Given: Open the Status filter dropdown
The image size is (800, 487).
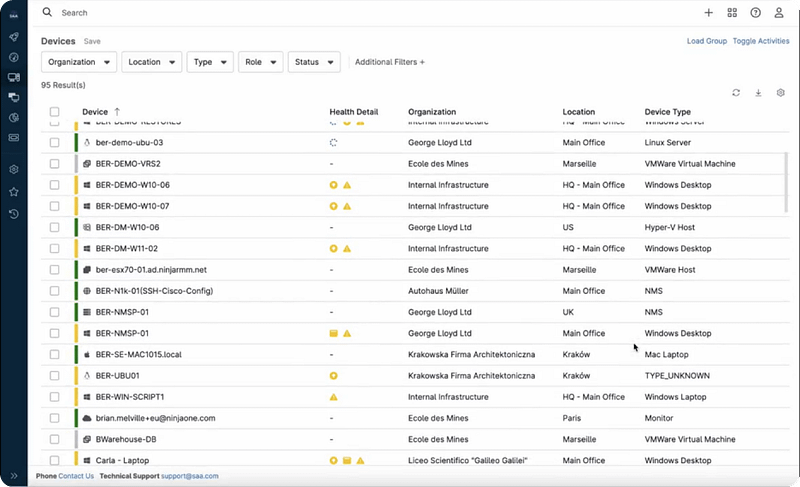Looking at the screenshot, I should click(x=314, y=62).
